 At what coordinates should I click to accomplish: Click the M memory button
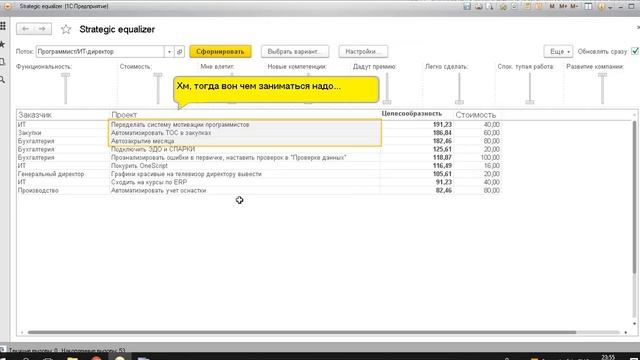tap(552, 7)
